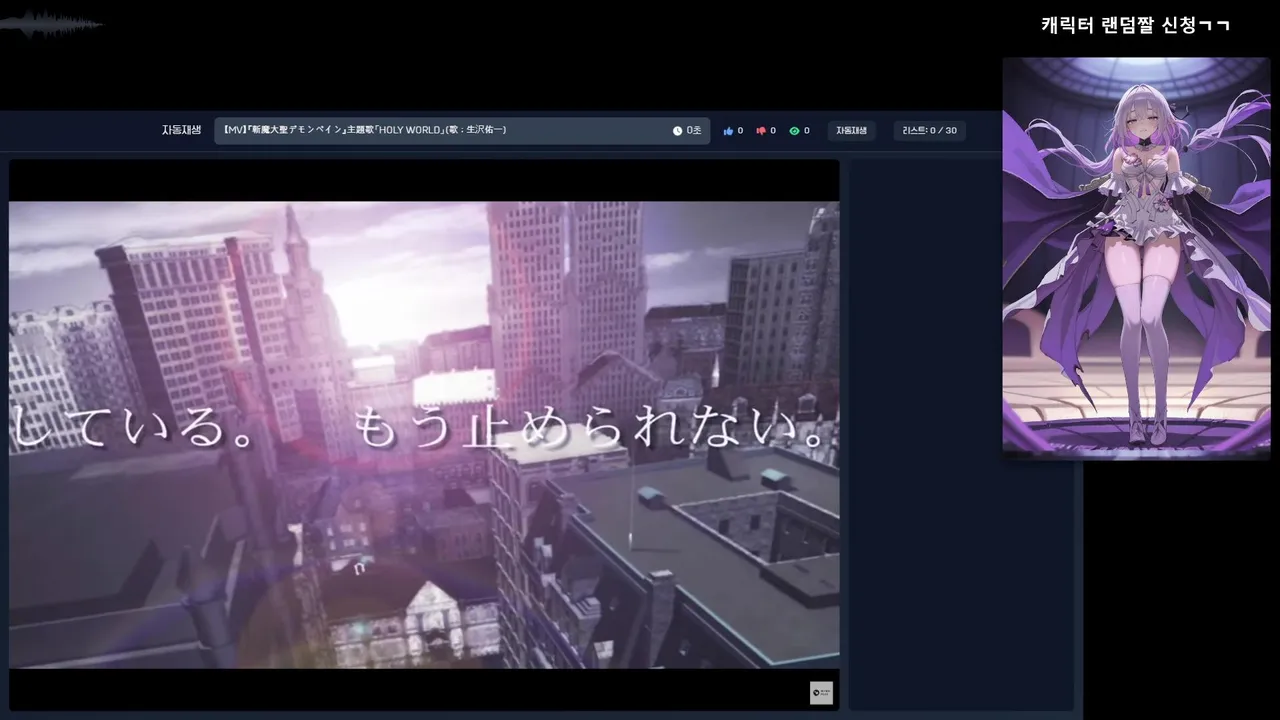
Task: Click the 리스트: 0 / 30 button
Action: (929, 131)
